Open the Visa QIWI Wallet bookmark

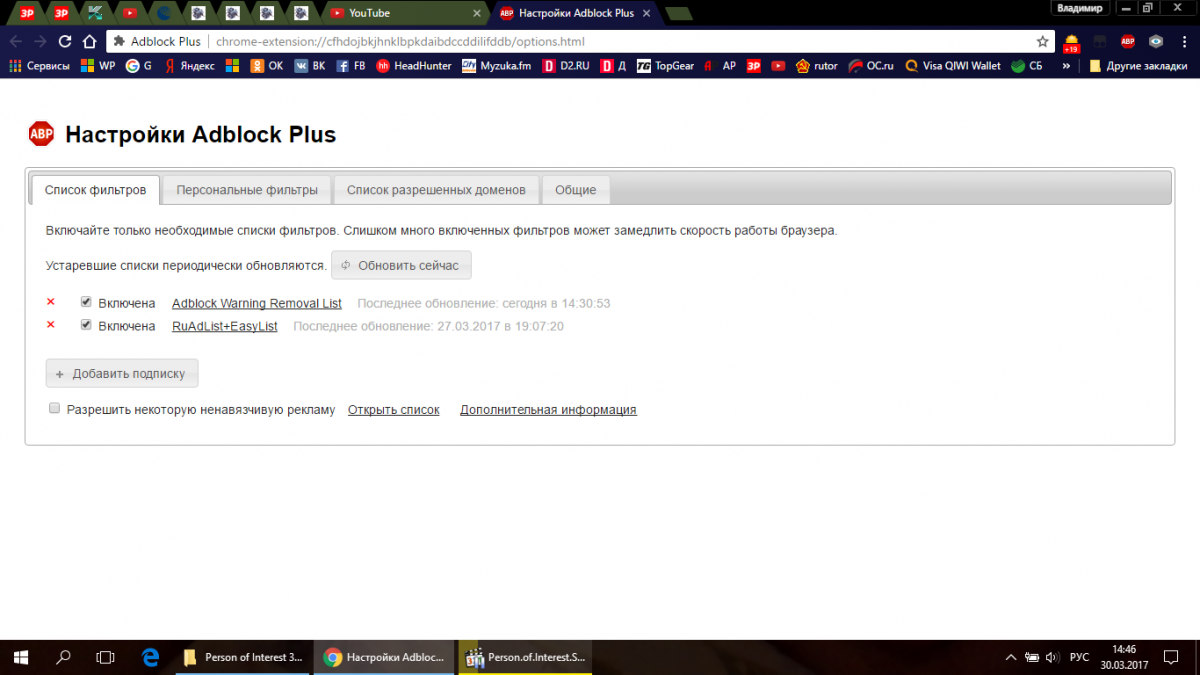(953, 66)
